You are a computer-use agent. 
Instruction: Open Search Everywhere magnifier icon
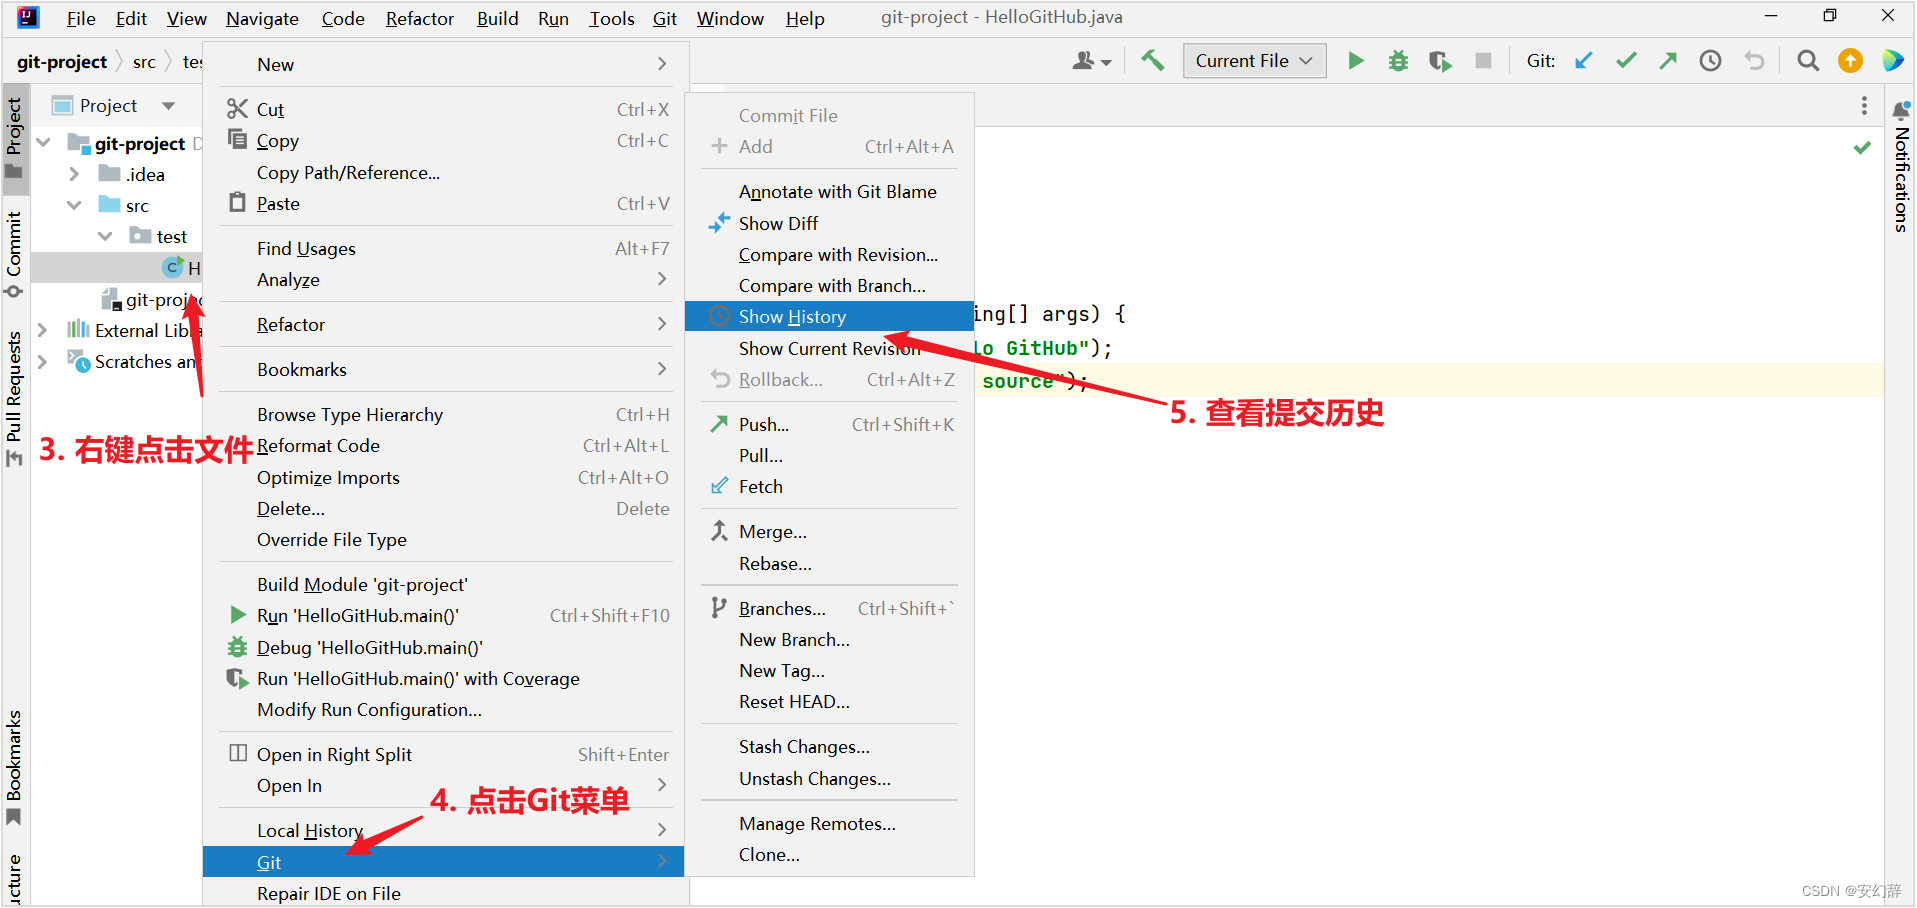(x=1808, y=61)
